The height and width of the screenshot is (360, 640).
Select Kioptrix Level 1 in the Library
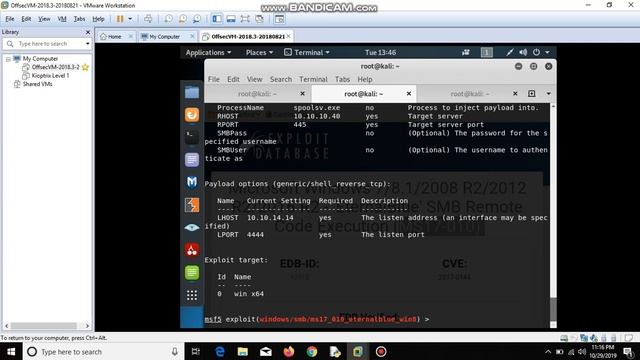tap(50, 76)
